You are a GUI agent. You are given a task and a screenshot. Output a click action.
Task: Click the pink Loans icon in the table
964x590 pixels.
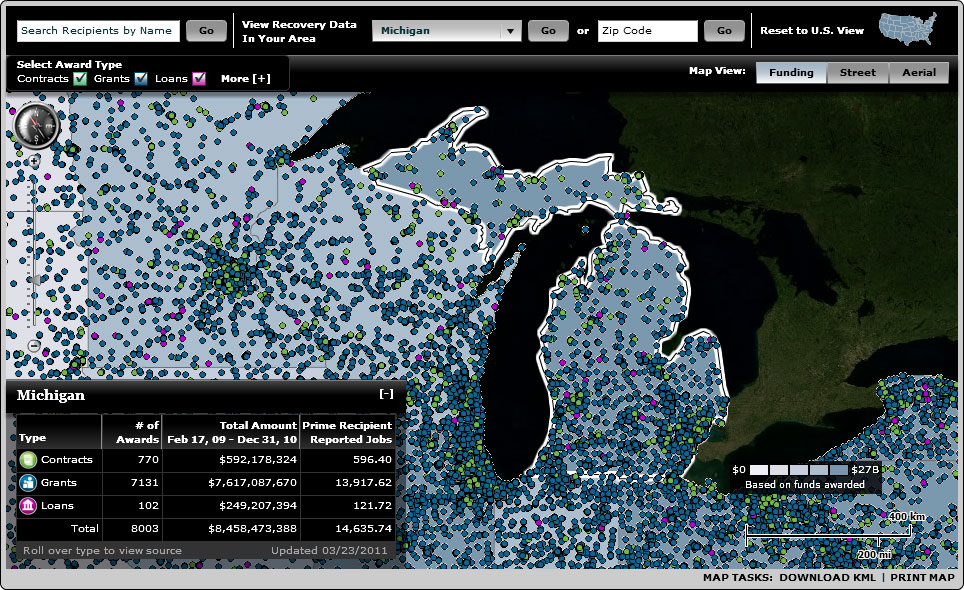28,506
